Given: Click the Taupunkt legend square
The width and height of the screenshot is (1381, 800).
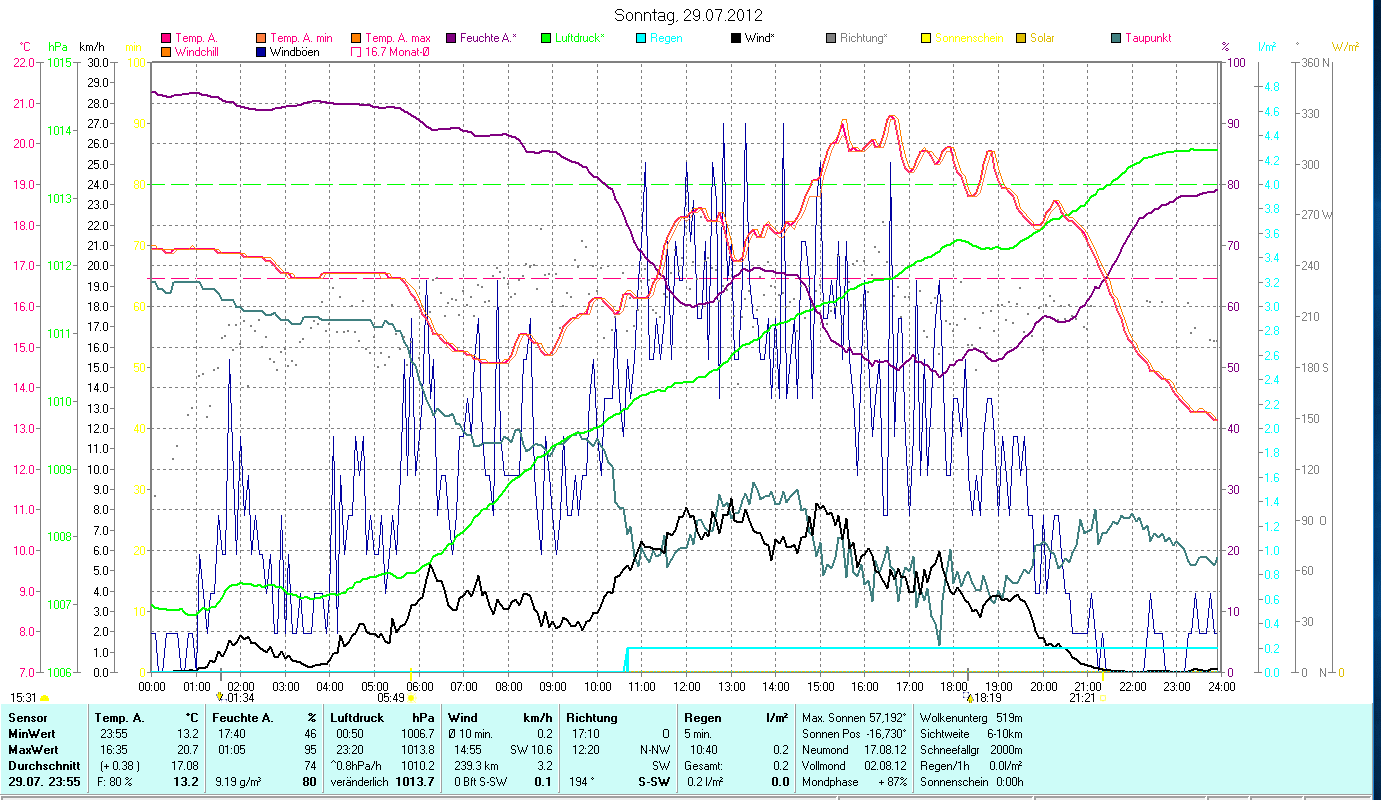Looking at the screenshot, I should [1115, 38].
